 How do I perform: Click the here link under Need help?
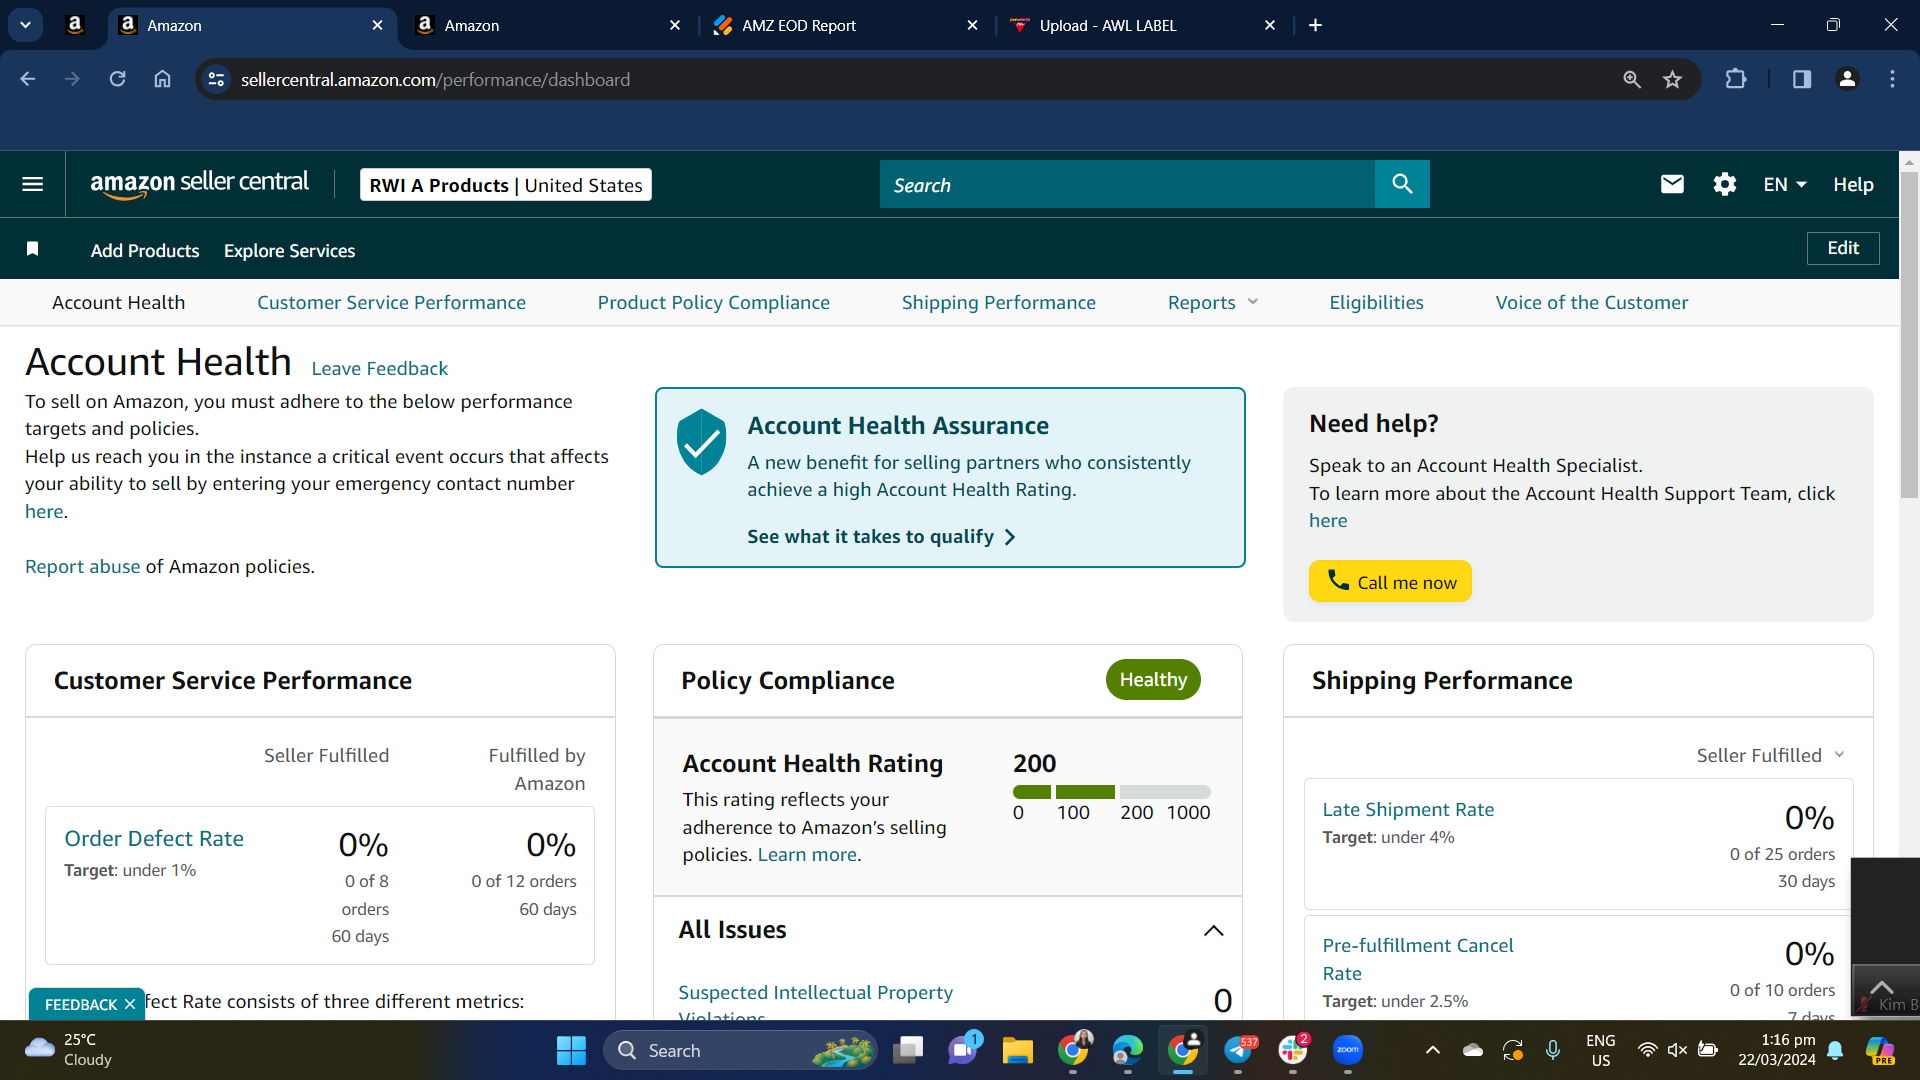pos(1328,520)
